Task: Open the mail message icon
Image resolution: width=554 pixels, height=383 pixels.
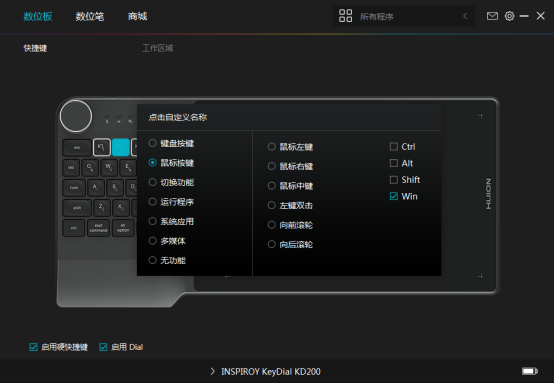Action: 492,16
